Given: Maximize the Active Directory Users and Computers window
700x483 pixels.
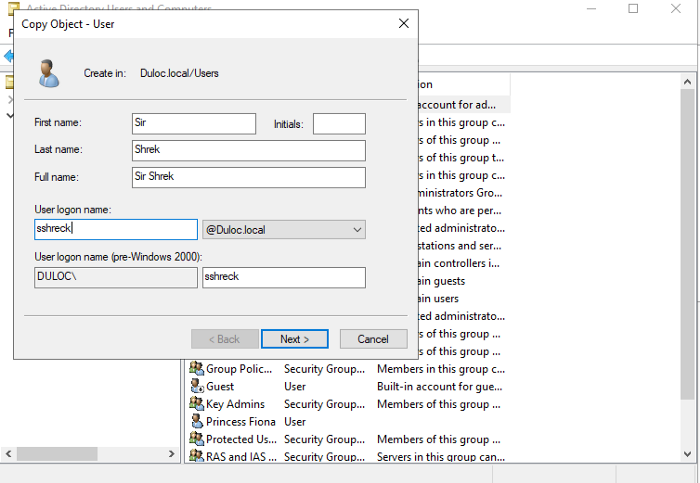Looking at the screenshot, I should pyautogui.click(x=633, y=8).
